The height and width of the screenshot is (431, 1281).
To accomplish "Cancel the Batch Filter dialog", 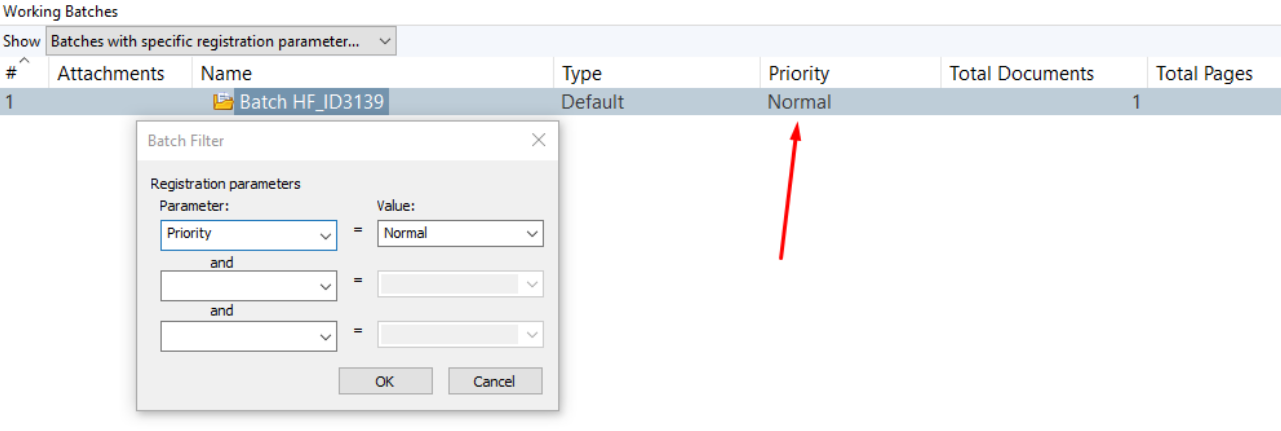I will coord(495,381).
